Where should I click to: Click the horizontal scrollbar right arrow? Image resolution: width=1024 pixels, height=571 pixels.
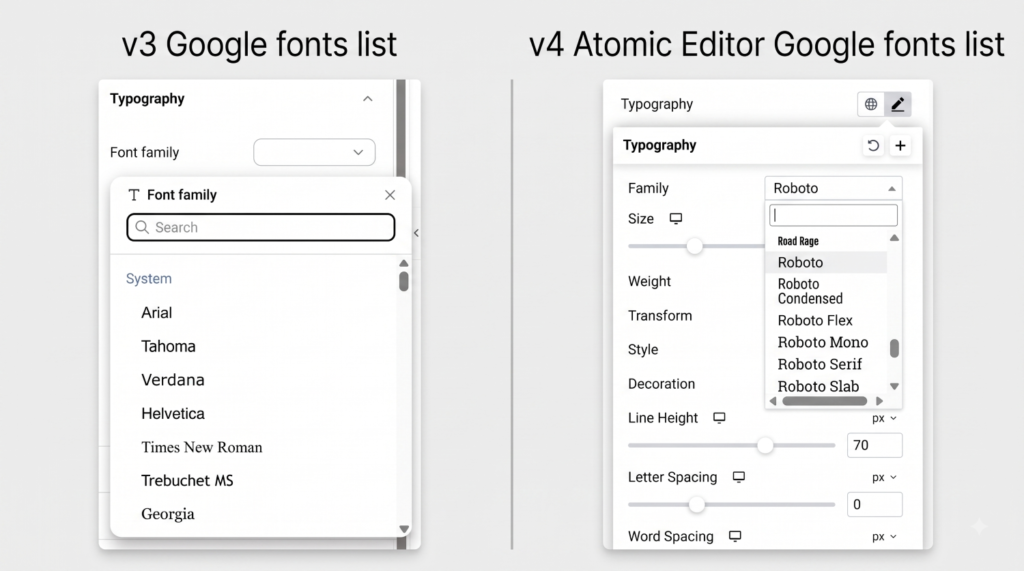[879, 401]
